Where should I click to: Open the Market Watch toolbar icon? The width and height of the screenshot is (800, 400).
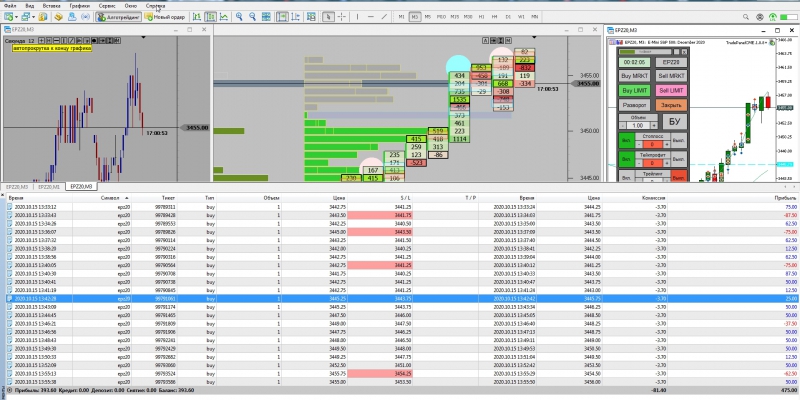click(43, 17)
